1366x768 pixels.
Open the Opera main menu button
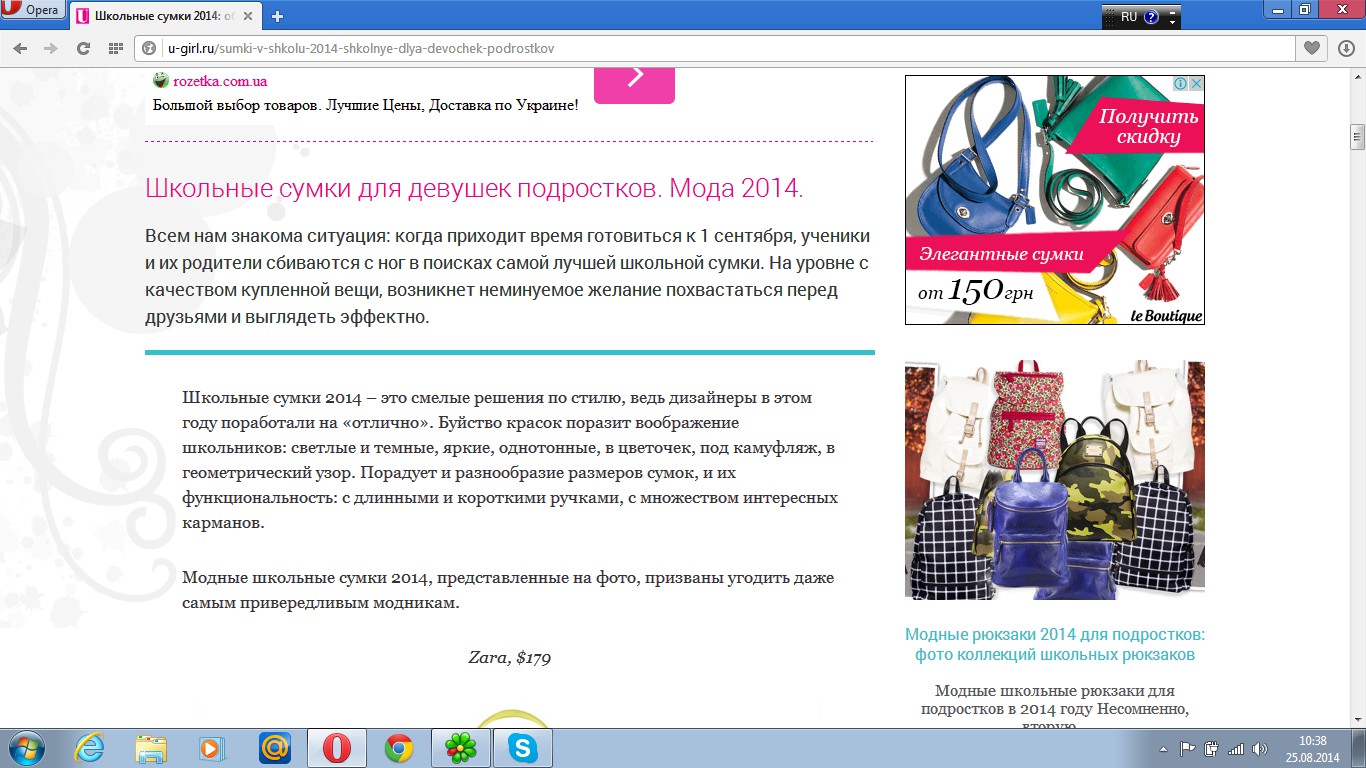pyautogui.click(x=32, y=11)
